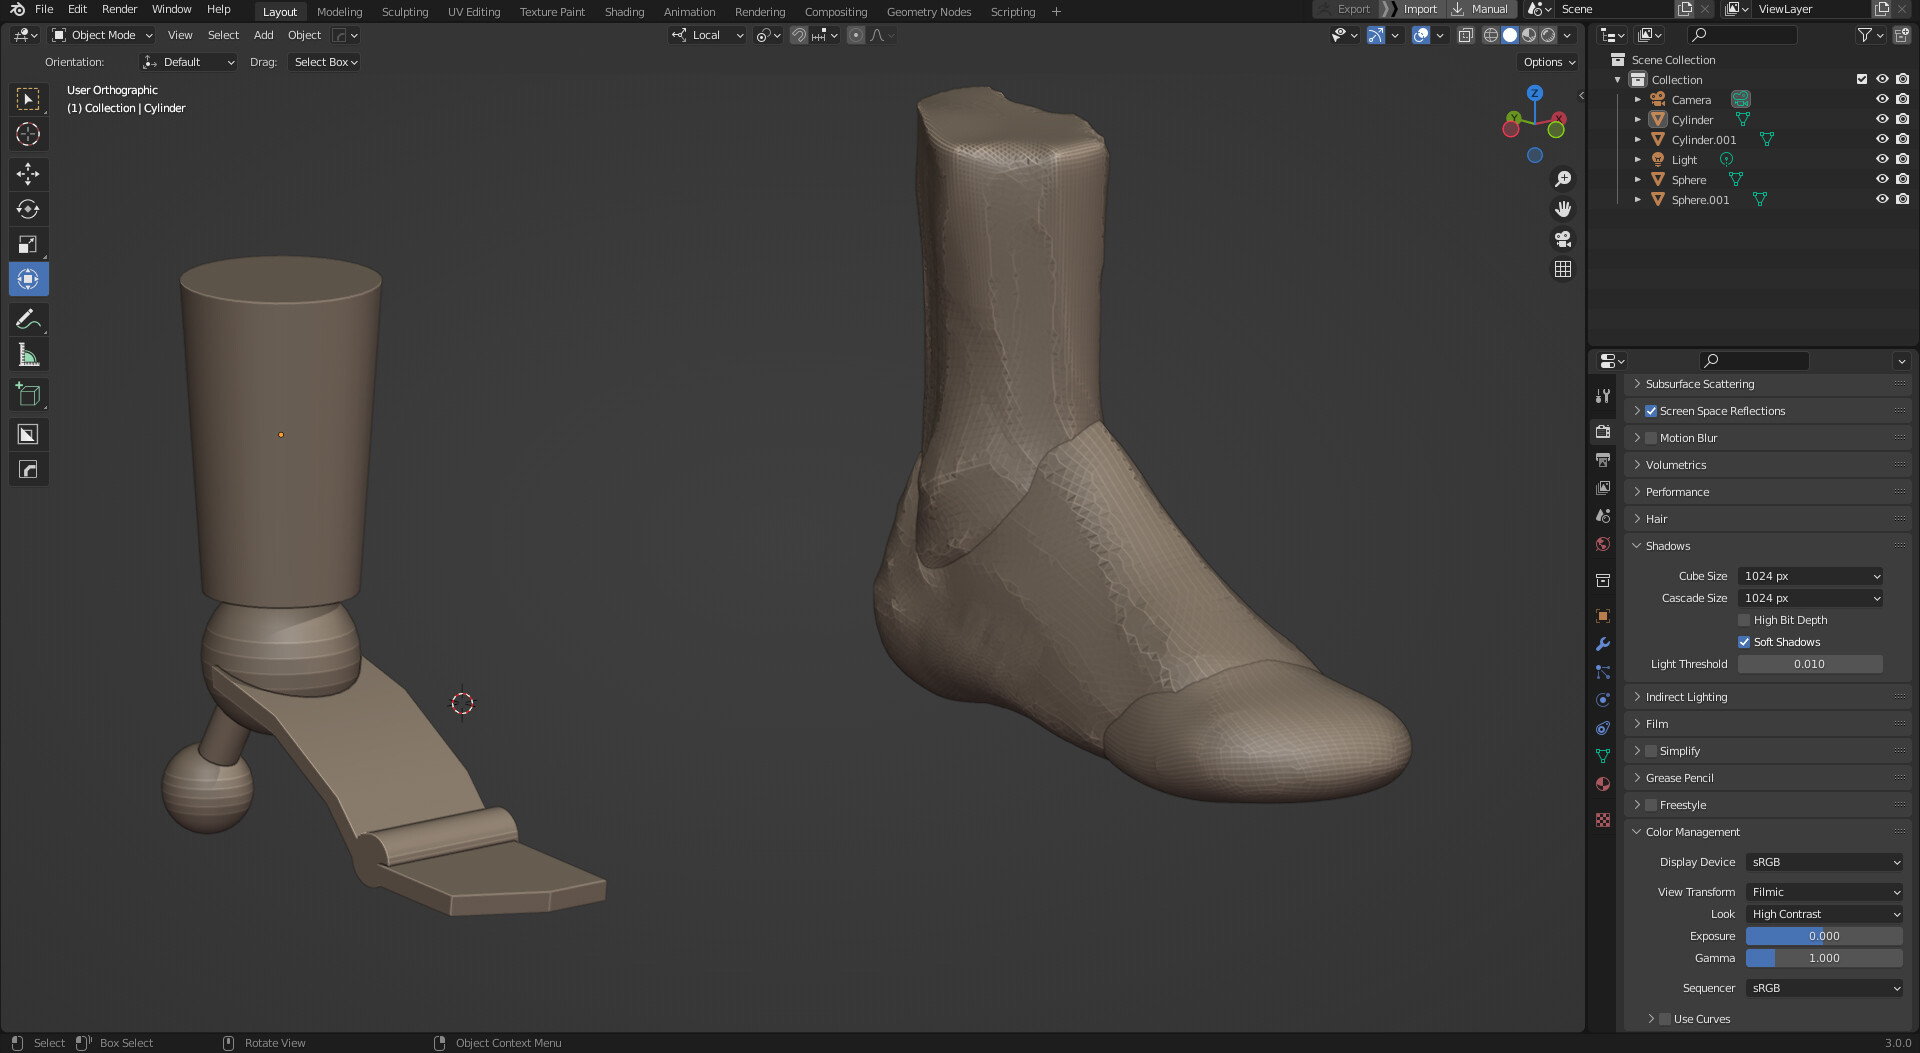Toggle camera view in the viewport

(1562, 239)
